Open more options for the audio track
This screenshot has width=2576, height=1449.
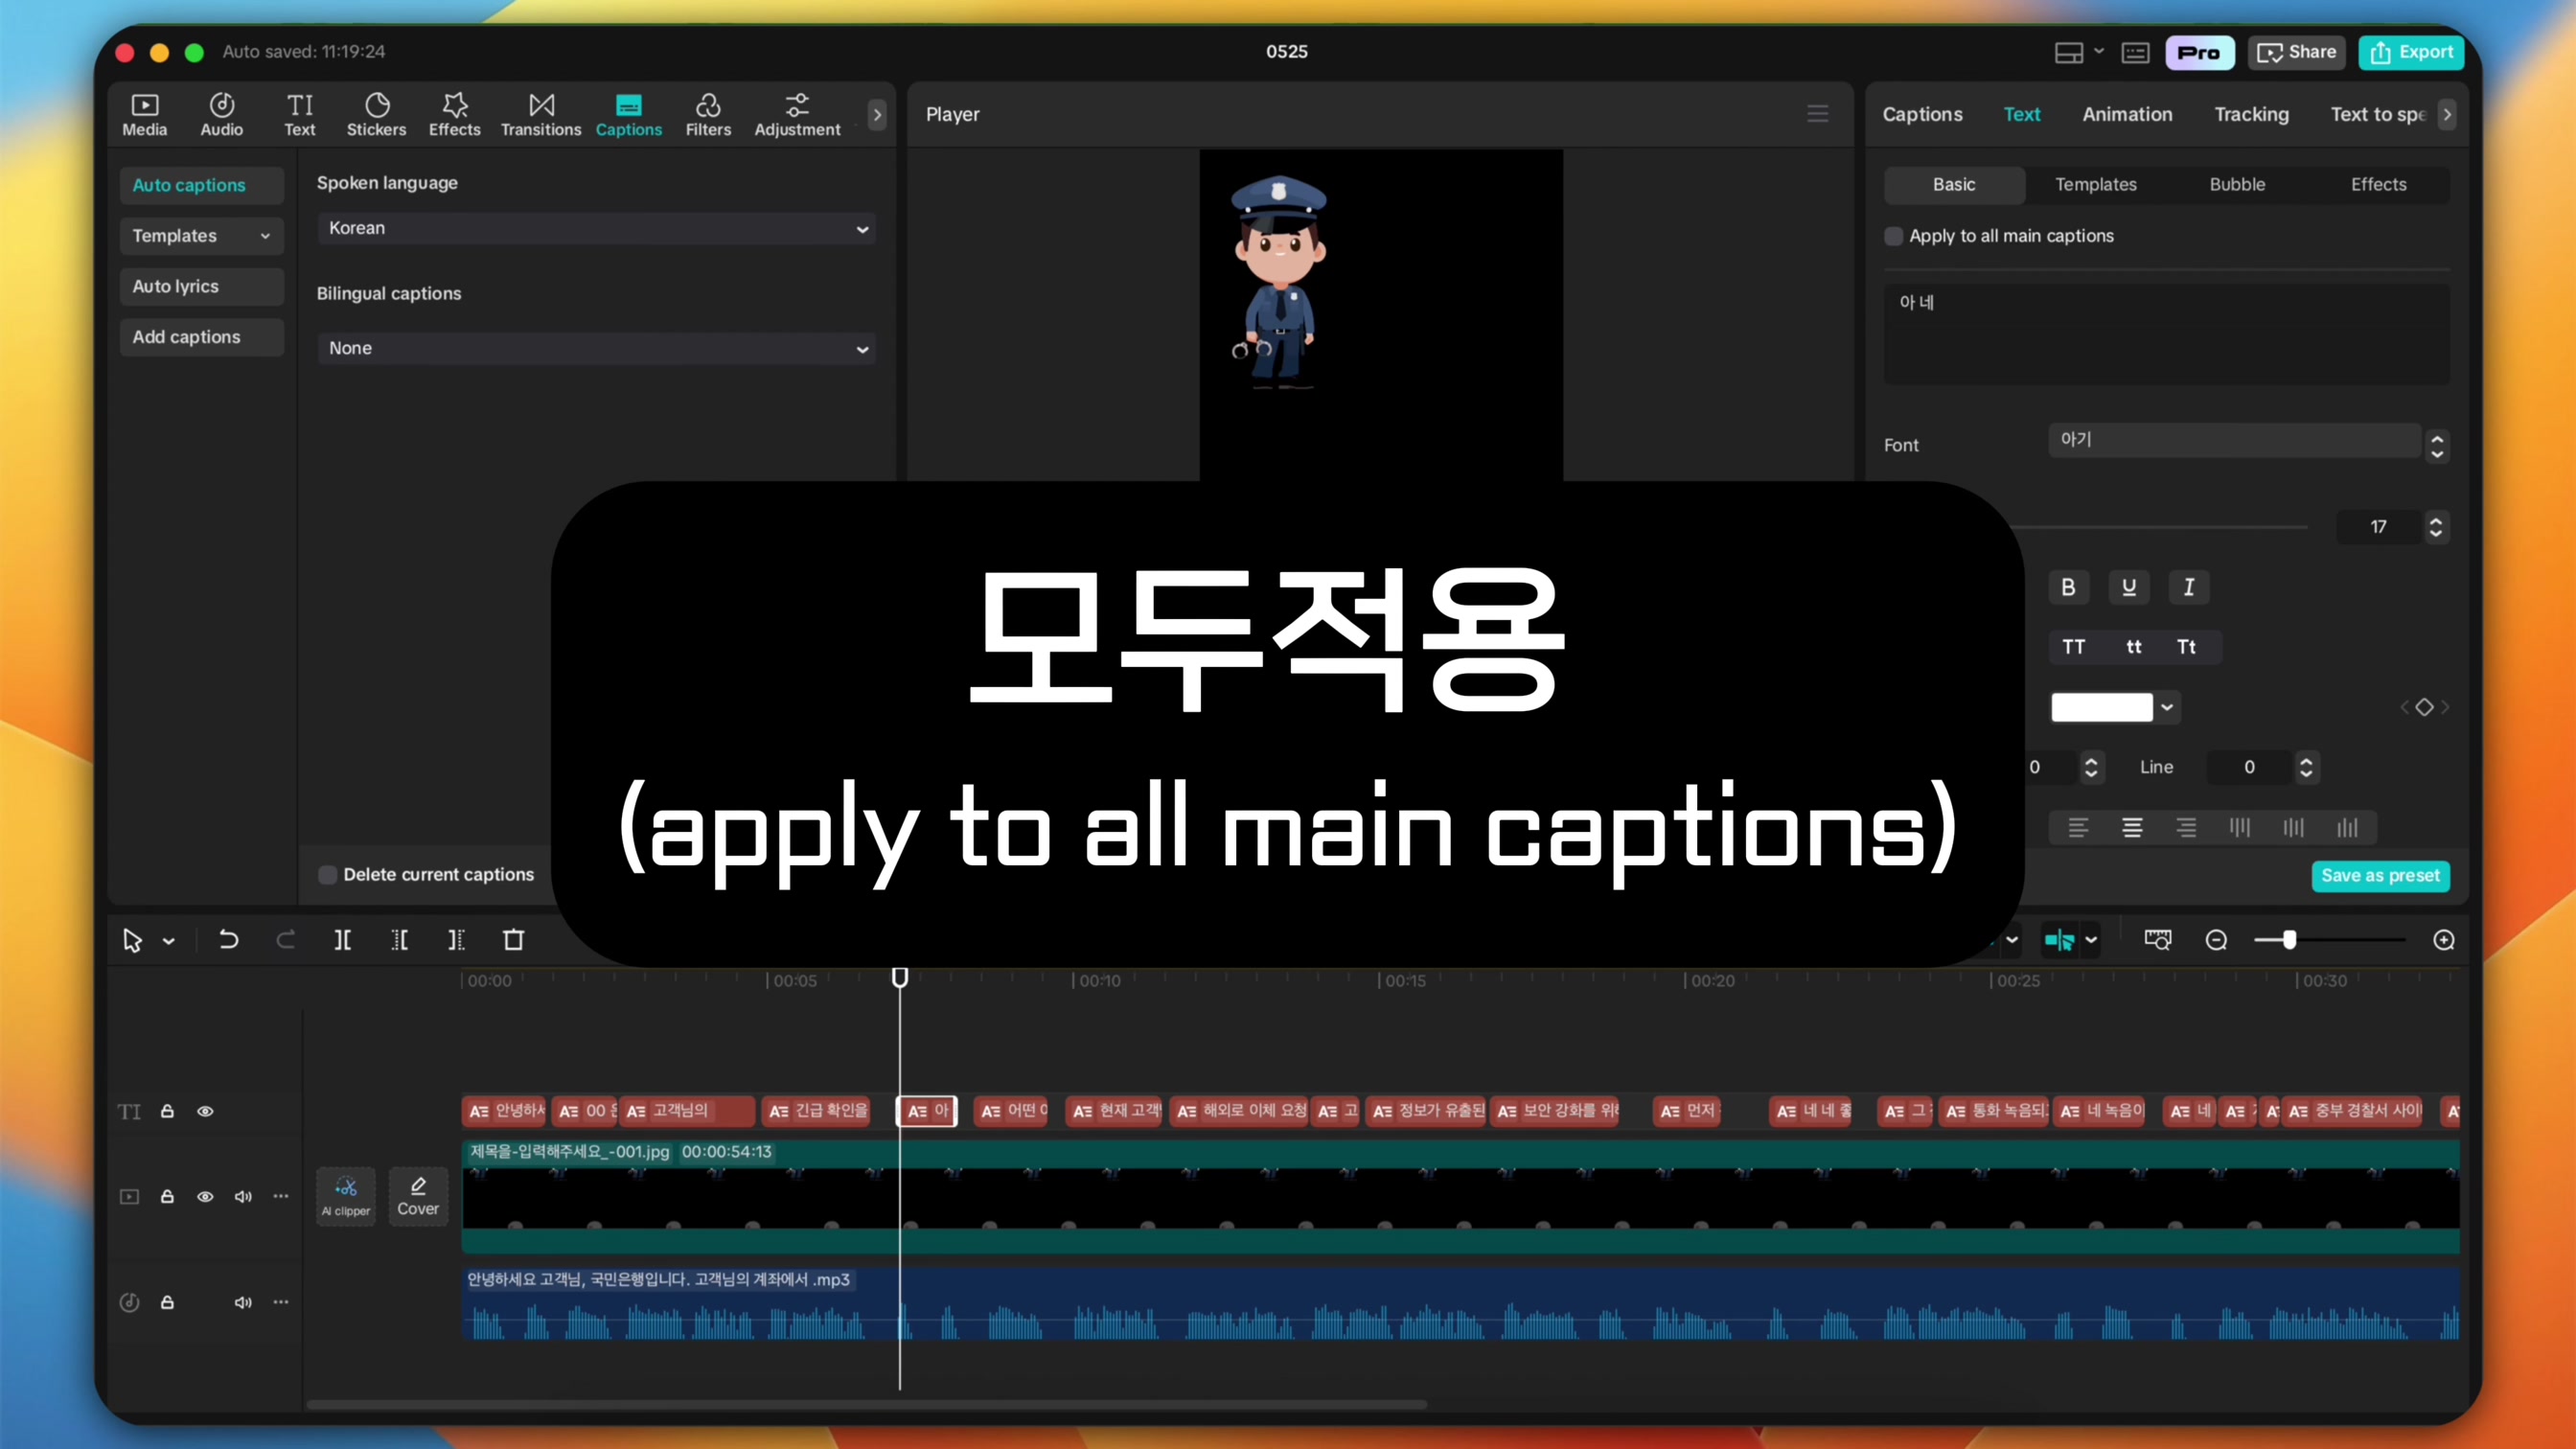(281, 1302)
